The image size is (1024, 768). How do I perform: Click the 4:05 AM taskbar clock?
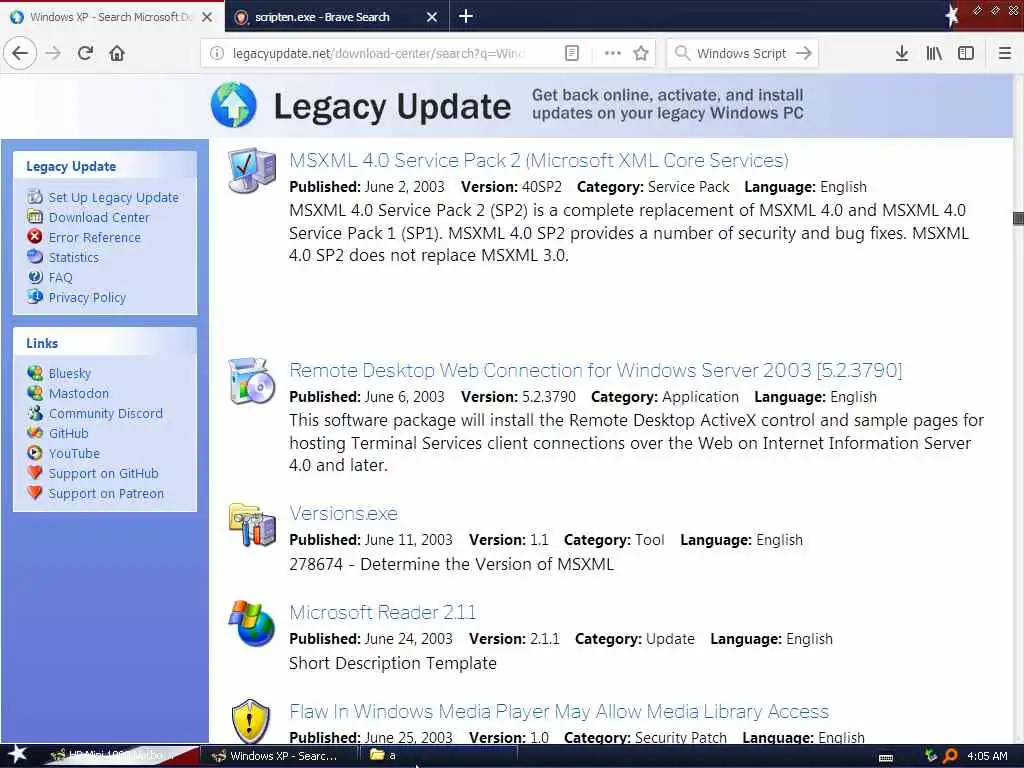click(x=987, y=756)
